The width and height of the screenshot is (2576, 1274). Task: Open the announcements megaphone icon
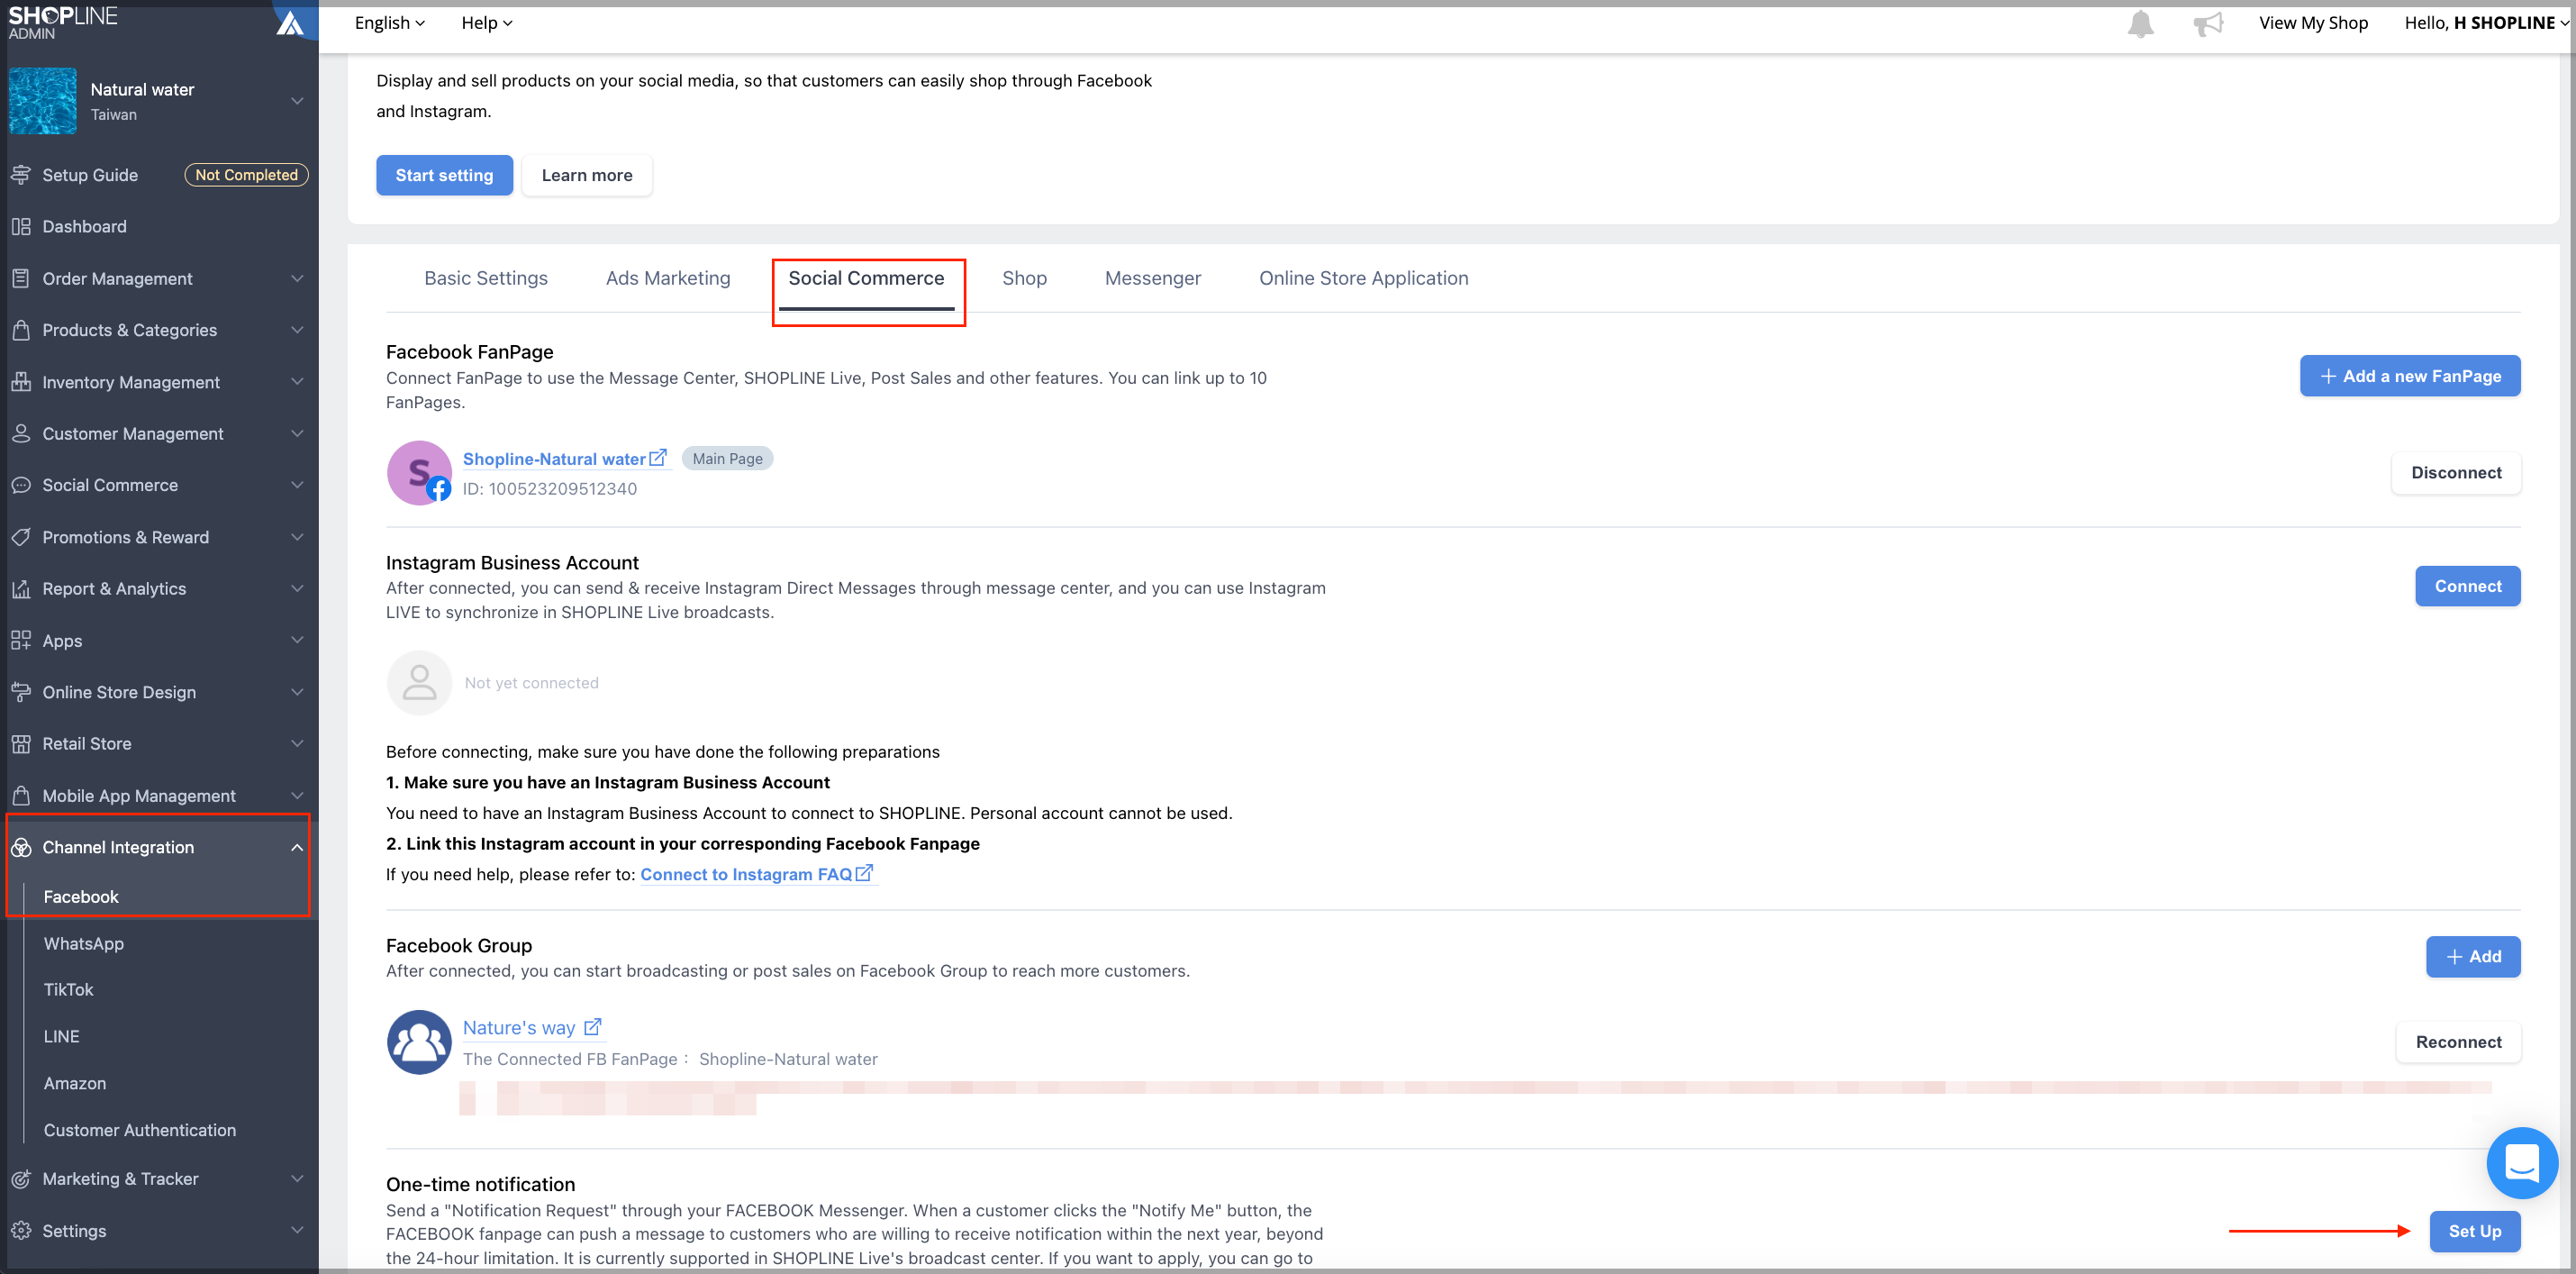(2208, 23)
